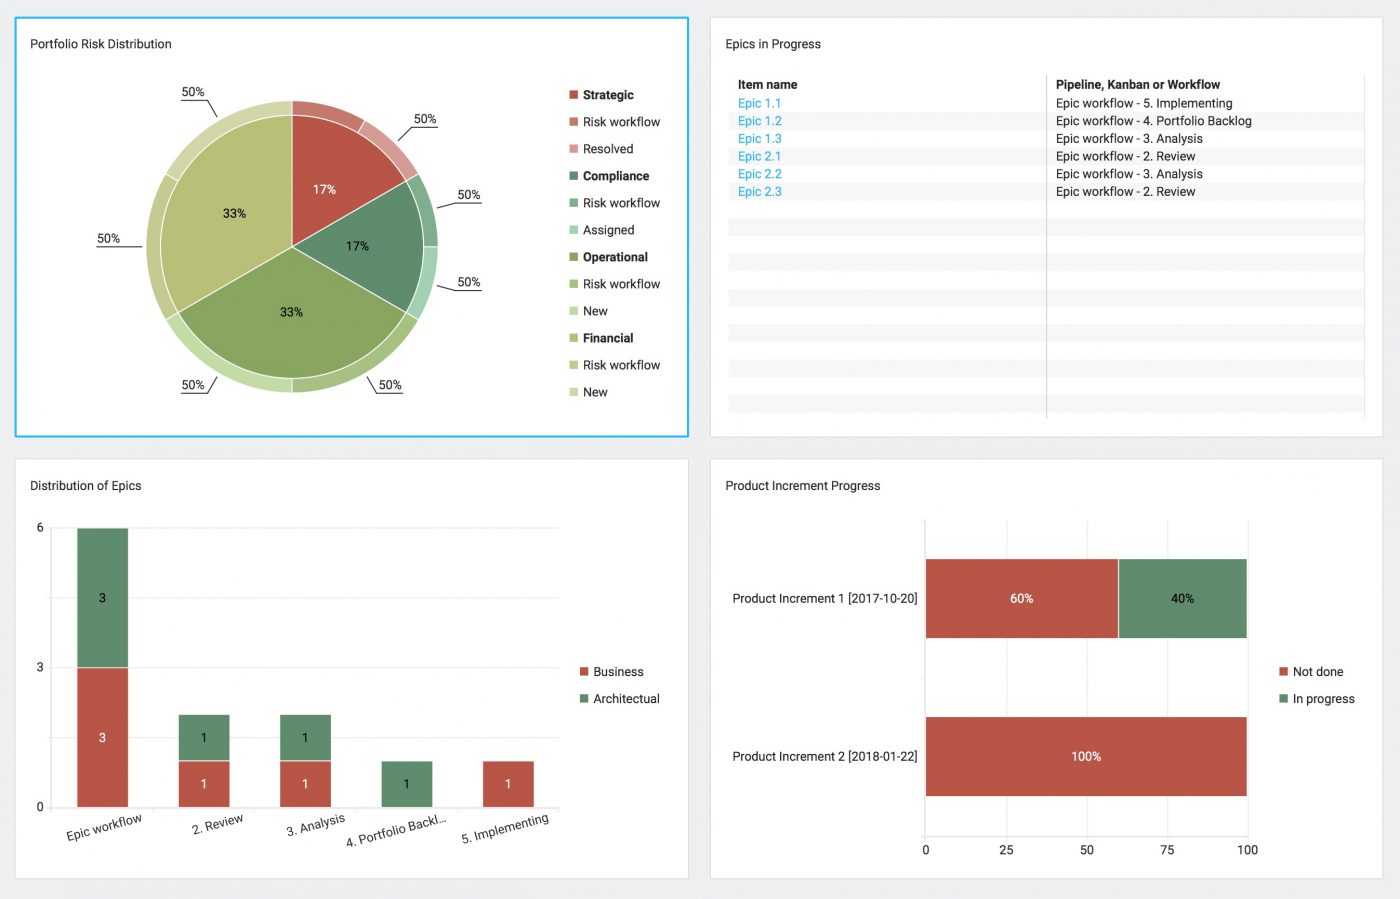This screenshot has width=1400, height=899.
Task: Click the 60% Not done bar segment
Action: click(1021, 598)
